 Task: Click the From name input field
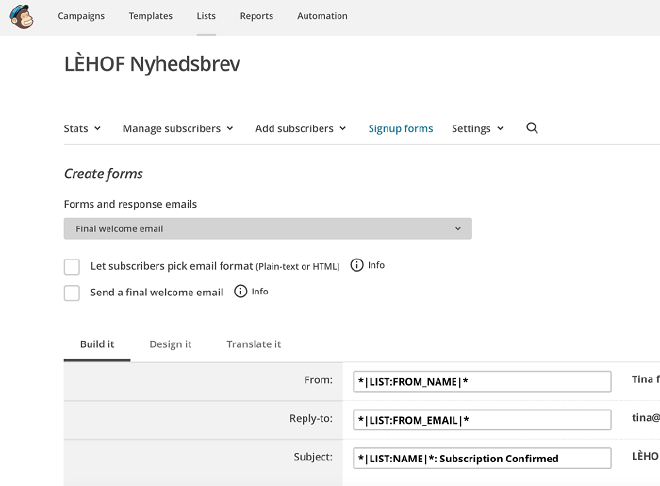[482, 382]
